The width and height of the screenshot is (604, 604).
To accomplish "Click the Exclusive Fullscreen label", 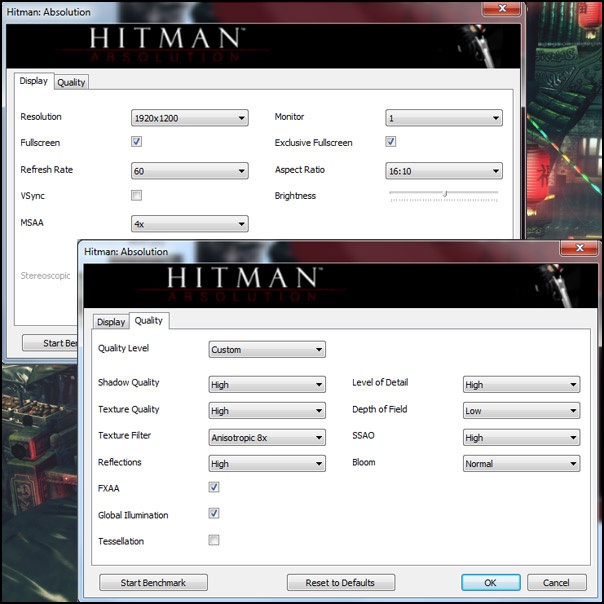I will (x=314, y=143).
